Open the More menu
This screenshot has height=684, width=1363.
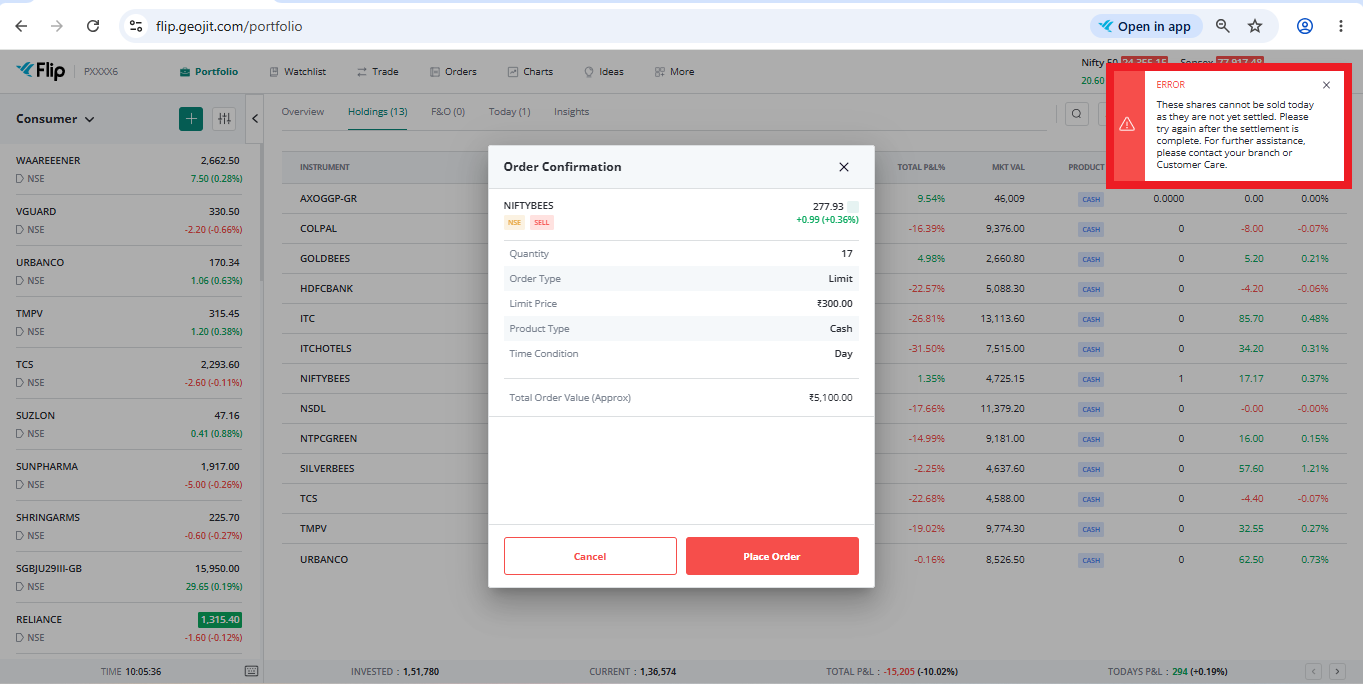674,72
